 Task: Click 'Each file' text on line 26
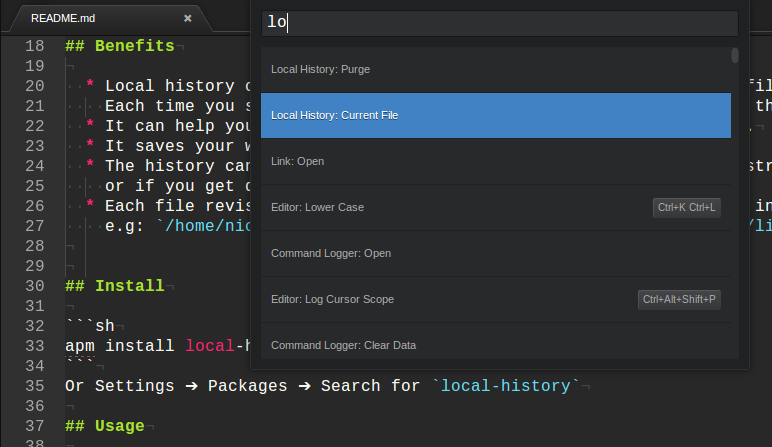[150, 206]
